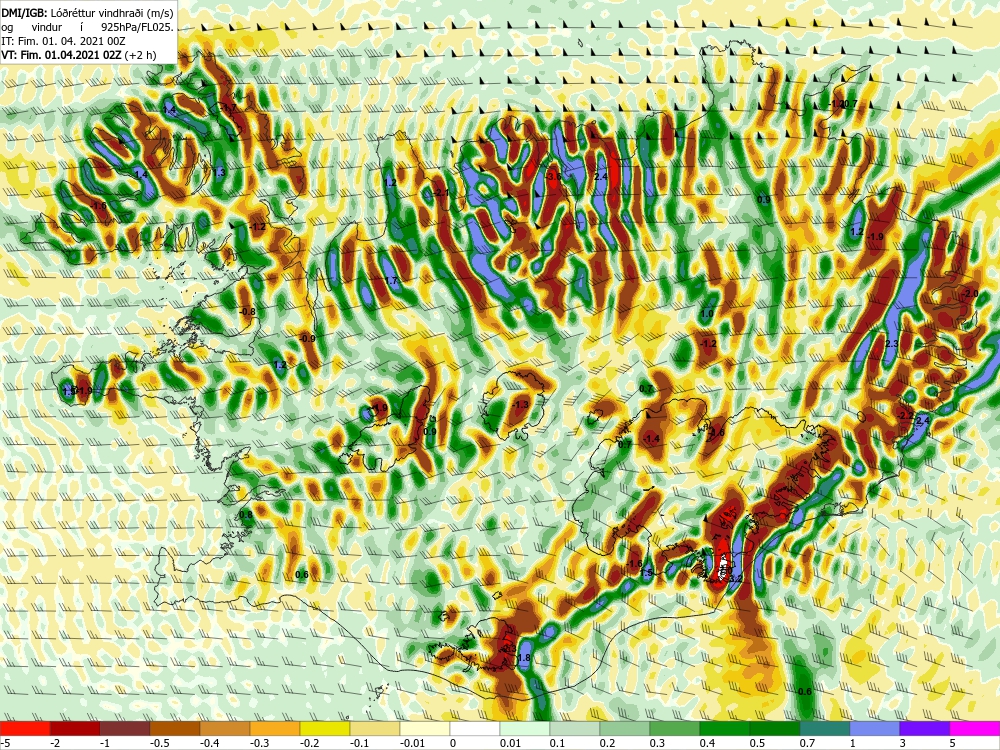Pick the purple swatch above 3 label
This screenshot has height=750, width=1000.
click(x=925, y=728)
